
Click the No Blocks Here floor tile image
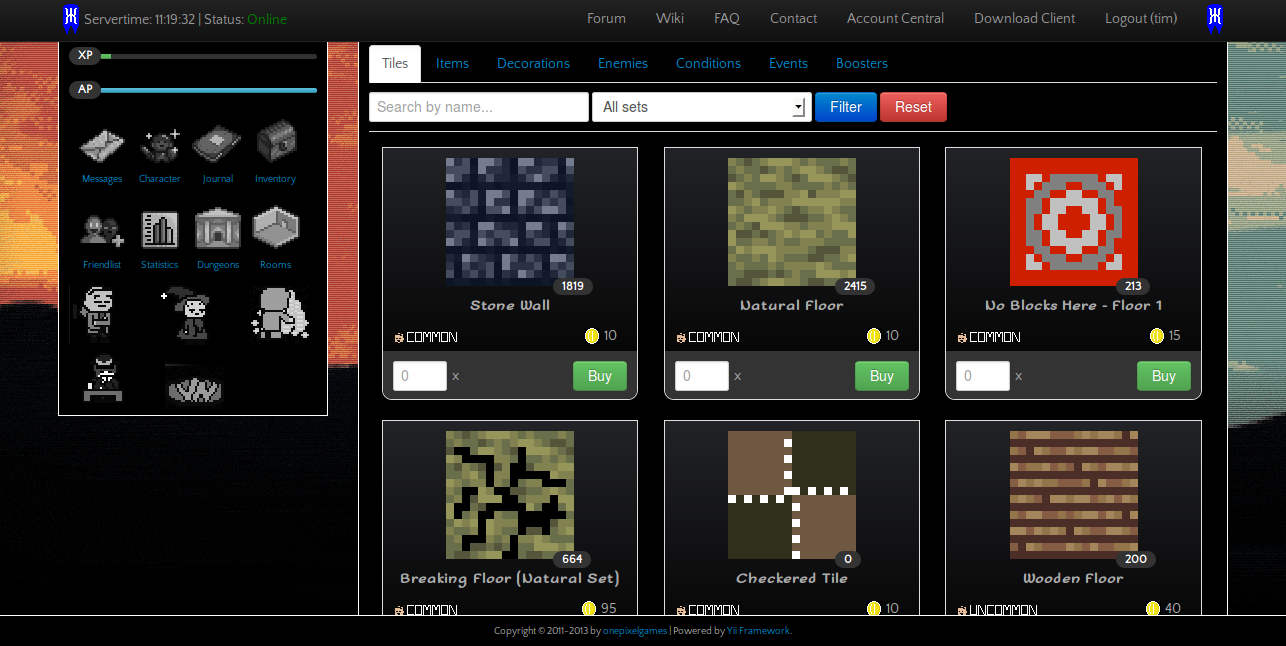(x=1074, y=222)
